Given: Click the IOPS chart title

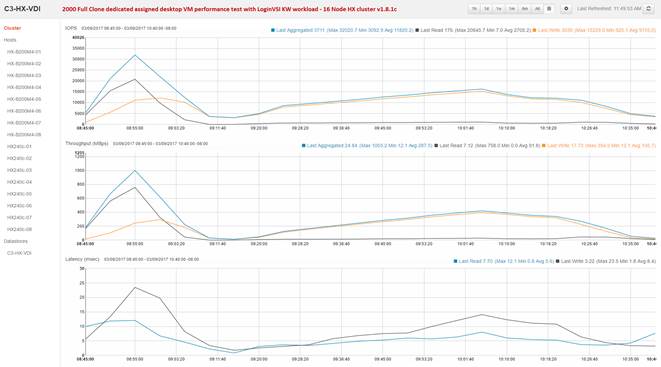Looking at the screenshot, I should (71, 28).
